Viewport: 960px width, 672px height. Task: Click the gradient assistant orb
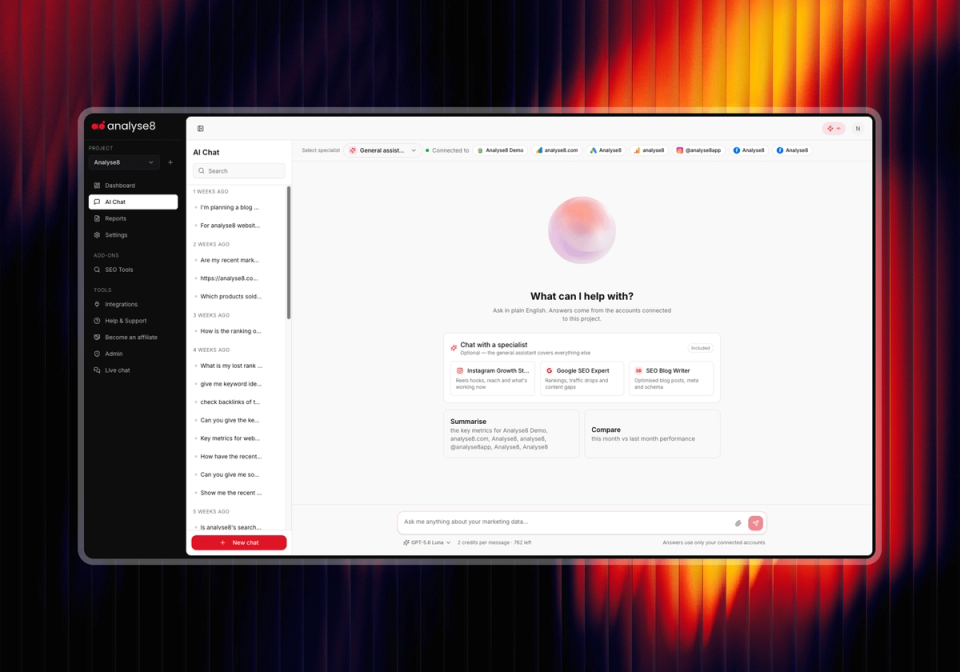tap(582, 230)
